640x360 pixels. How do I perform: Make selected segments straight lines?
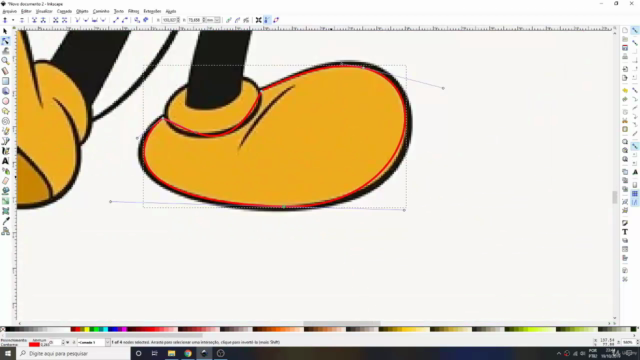point(116,20)
